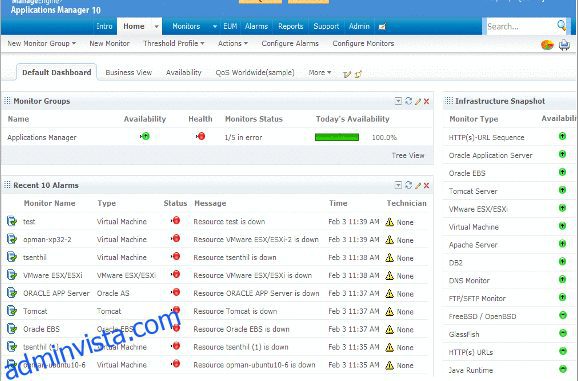Click red status icon for ORACLE APP Server
The width and height of the screenshot is (578, 381).
click(x=175, y=292)
